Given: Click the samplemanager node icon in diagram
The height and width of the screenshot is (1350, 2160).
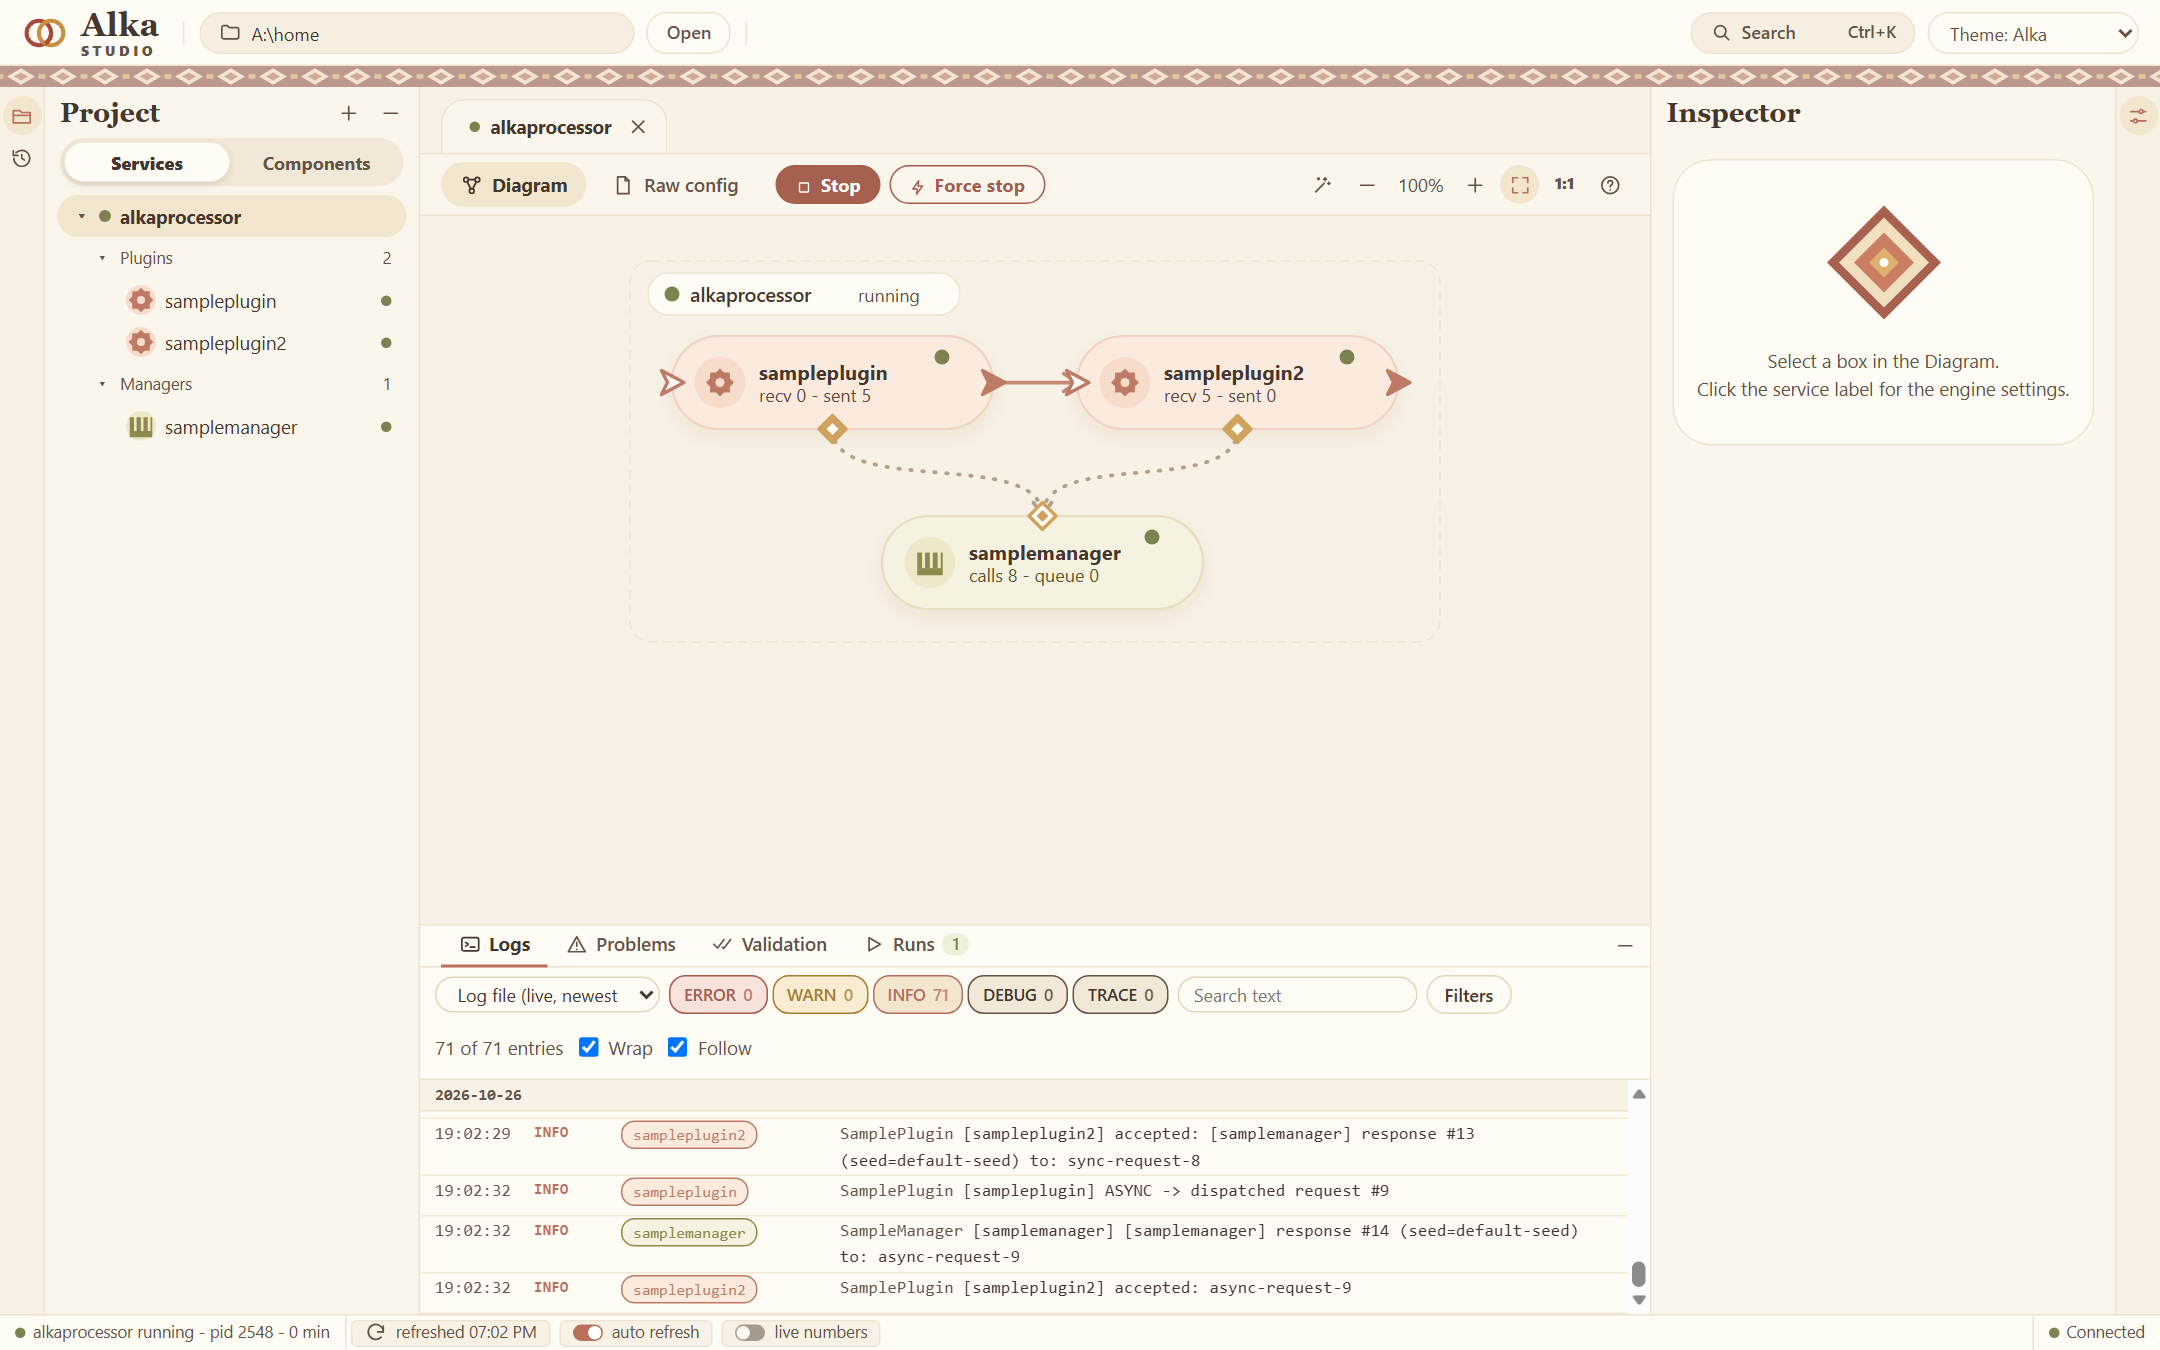Looking at the screenshot, I should coord(930,563).
